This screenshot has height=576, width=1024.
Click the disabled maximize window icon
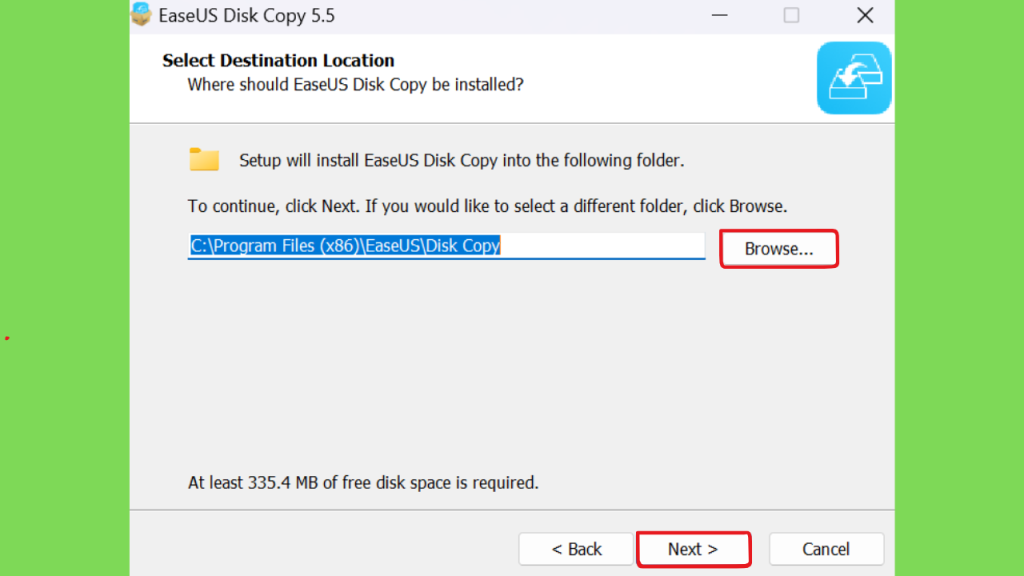point(791,15)
